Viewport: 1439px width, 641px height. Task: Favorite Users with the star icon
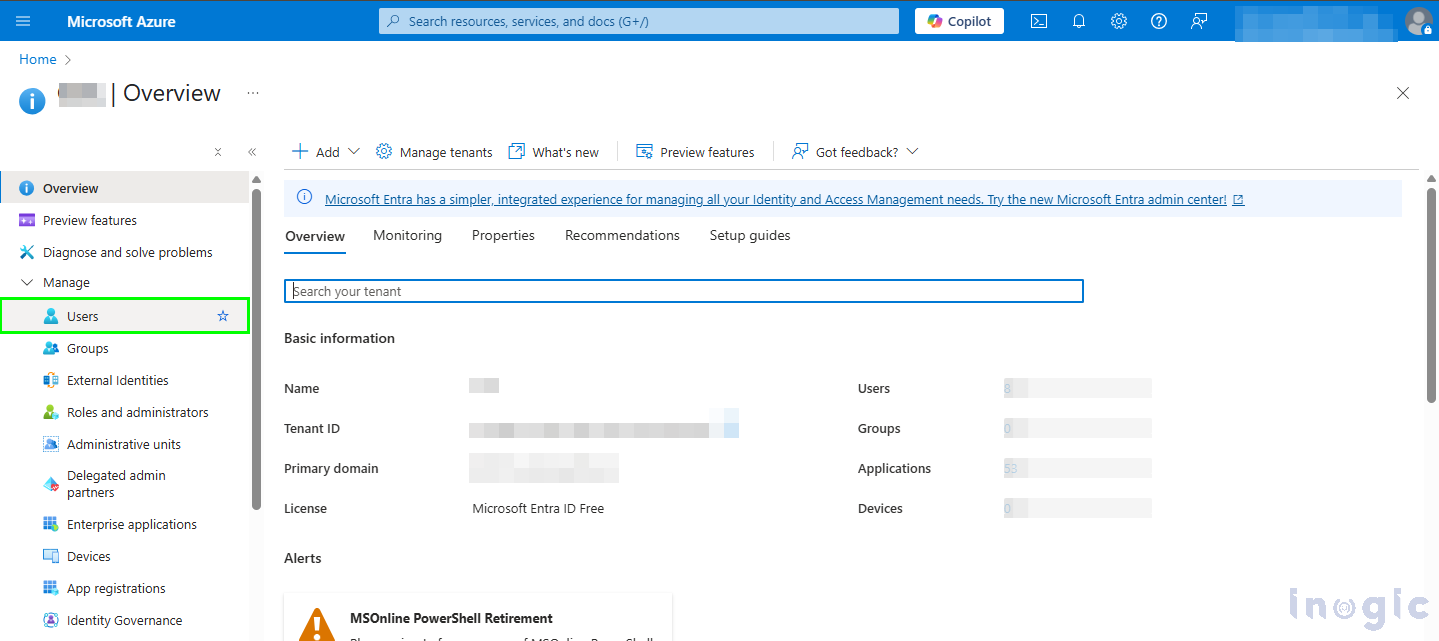pos(223,316)
